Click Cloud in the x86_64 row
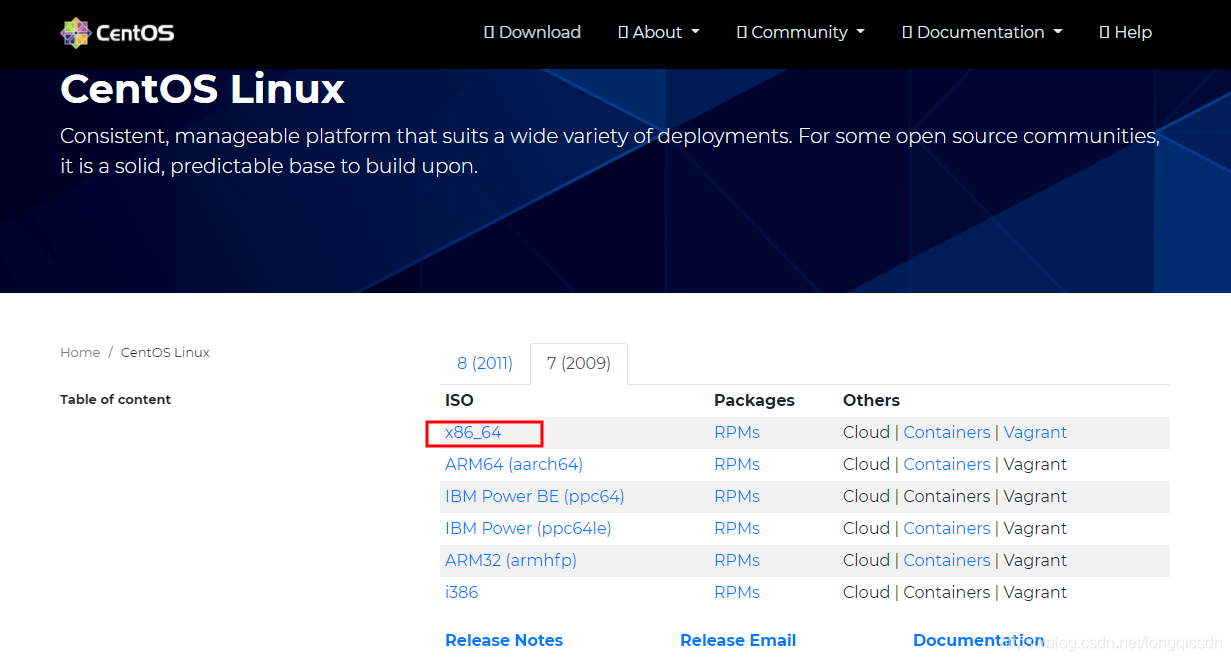The image size is (1231, 661). [x=866, y=432]
